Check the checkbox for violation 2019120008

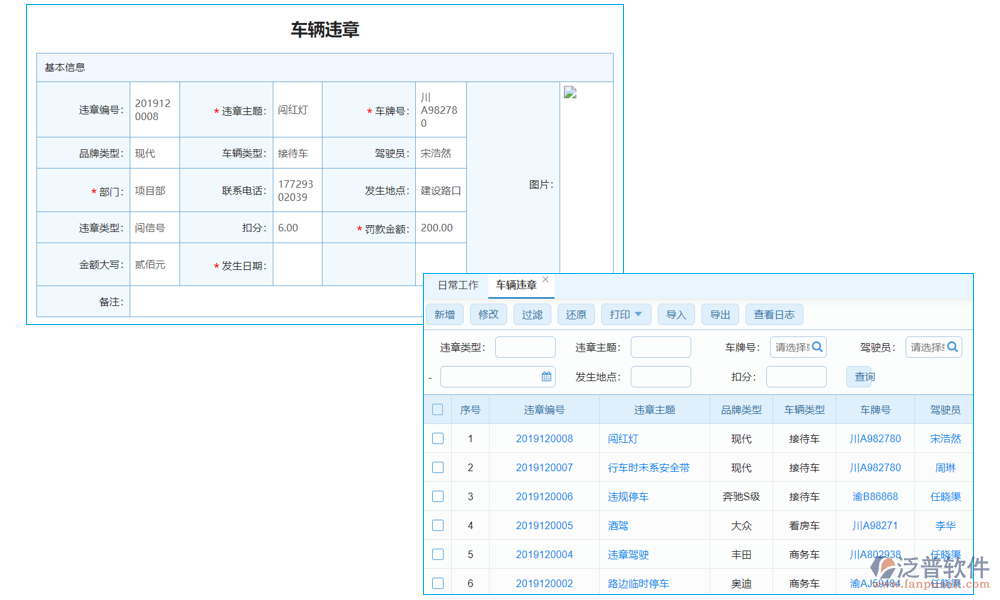pos(437,438)
